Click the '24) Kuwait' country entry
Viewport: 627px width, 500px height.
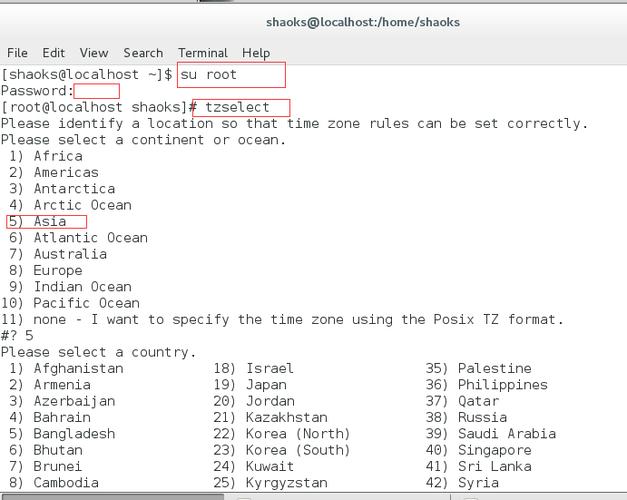click(x=254, y=466)
